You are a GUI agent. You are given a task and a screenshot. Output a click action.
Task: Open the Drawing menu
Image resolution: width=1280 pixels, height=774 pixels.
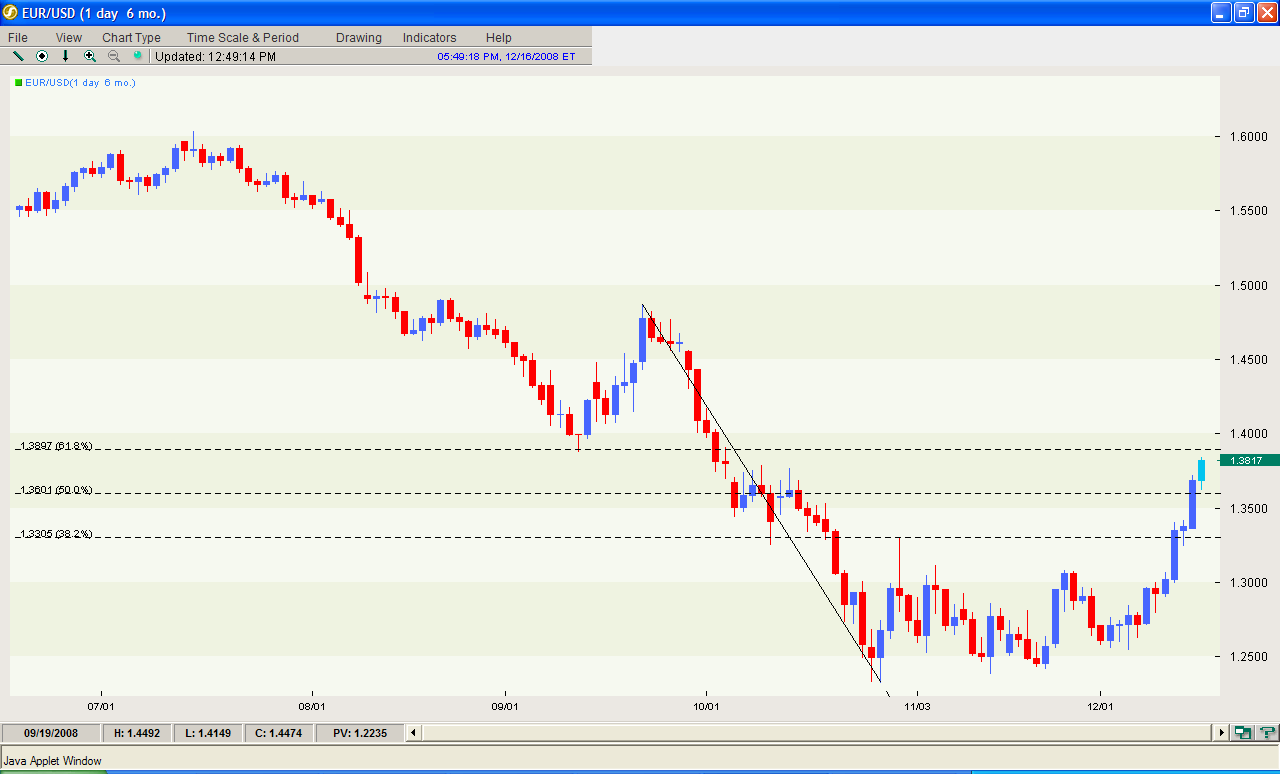[x=359, y=37]
